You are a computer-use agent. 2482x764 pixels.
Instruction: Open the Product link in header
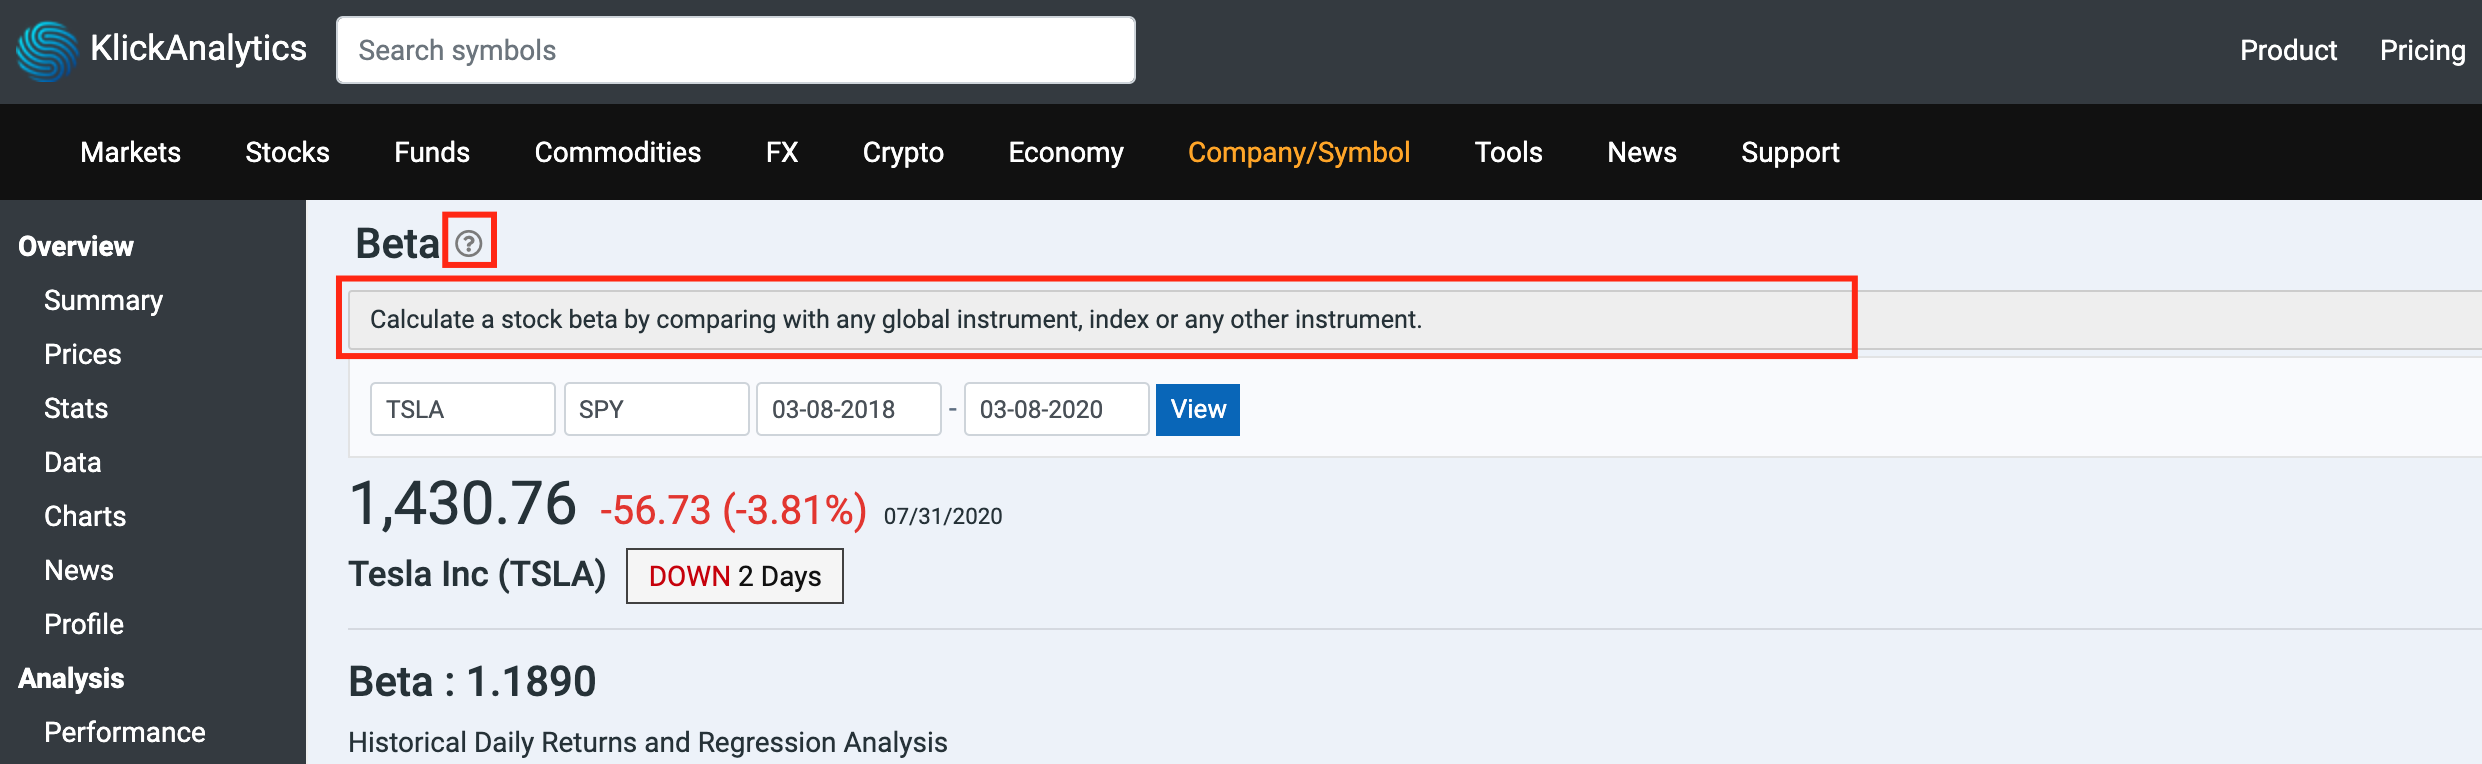pyautogui.click(x=2288, y=50)
